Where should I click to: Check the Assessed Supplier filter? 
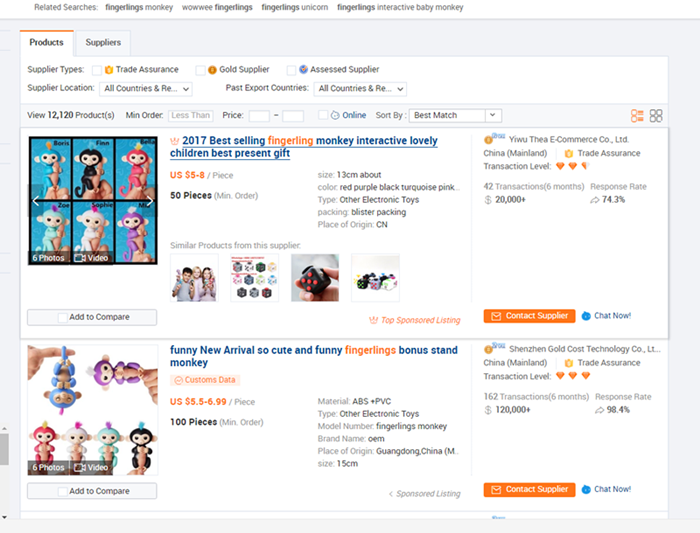click(x=291, y=70)
